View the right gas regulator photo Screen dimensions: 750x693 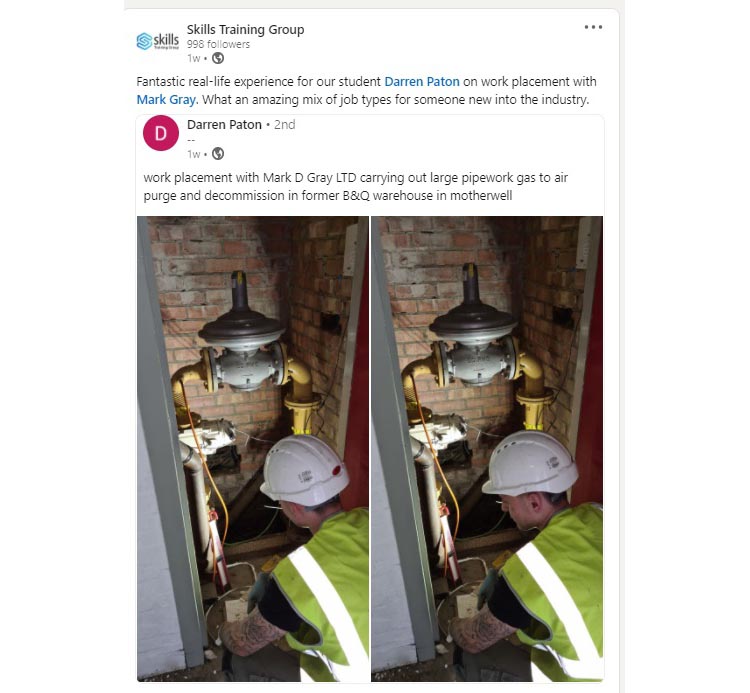487,449
